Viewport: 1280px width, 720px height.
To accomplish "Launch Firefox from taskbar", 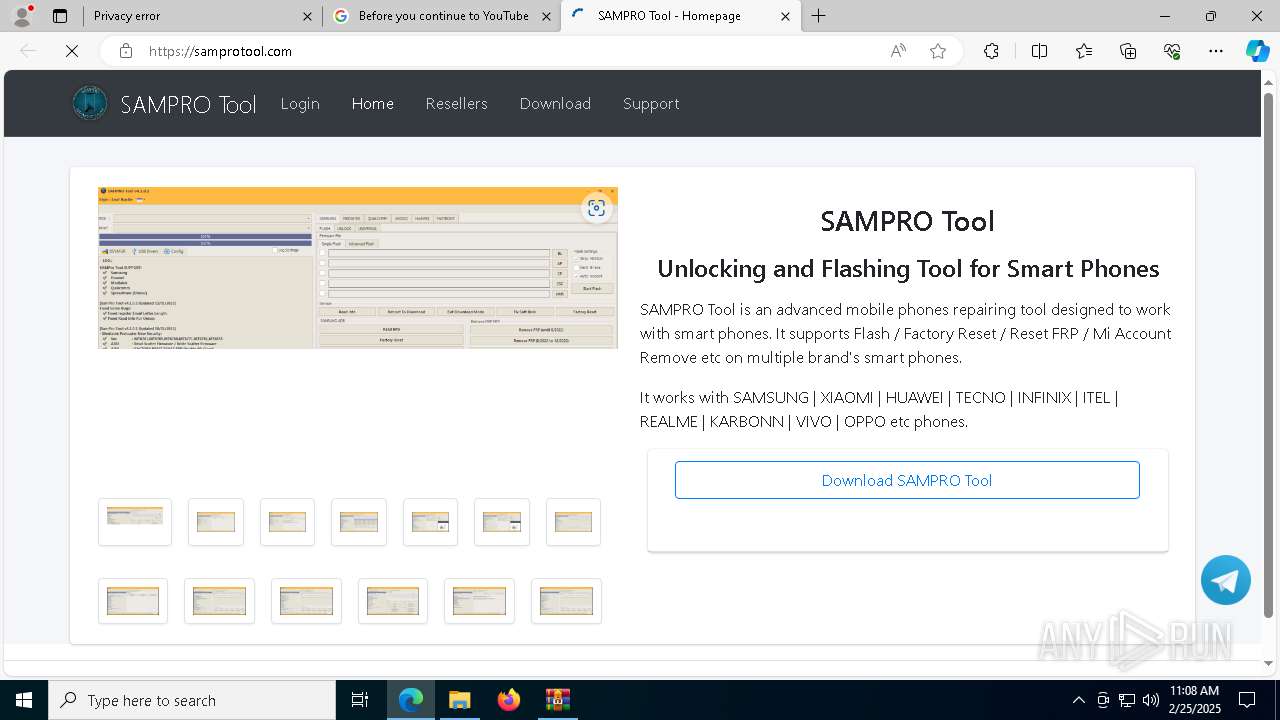I will [x=508, y=700].
